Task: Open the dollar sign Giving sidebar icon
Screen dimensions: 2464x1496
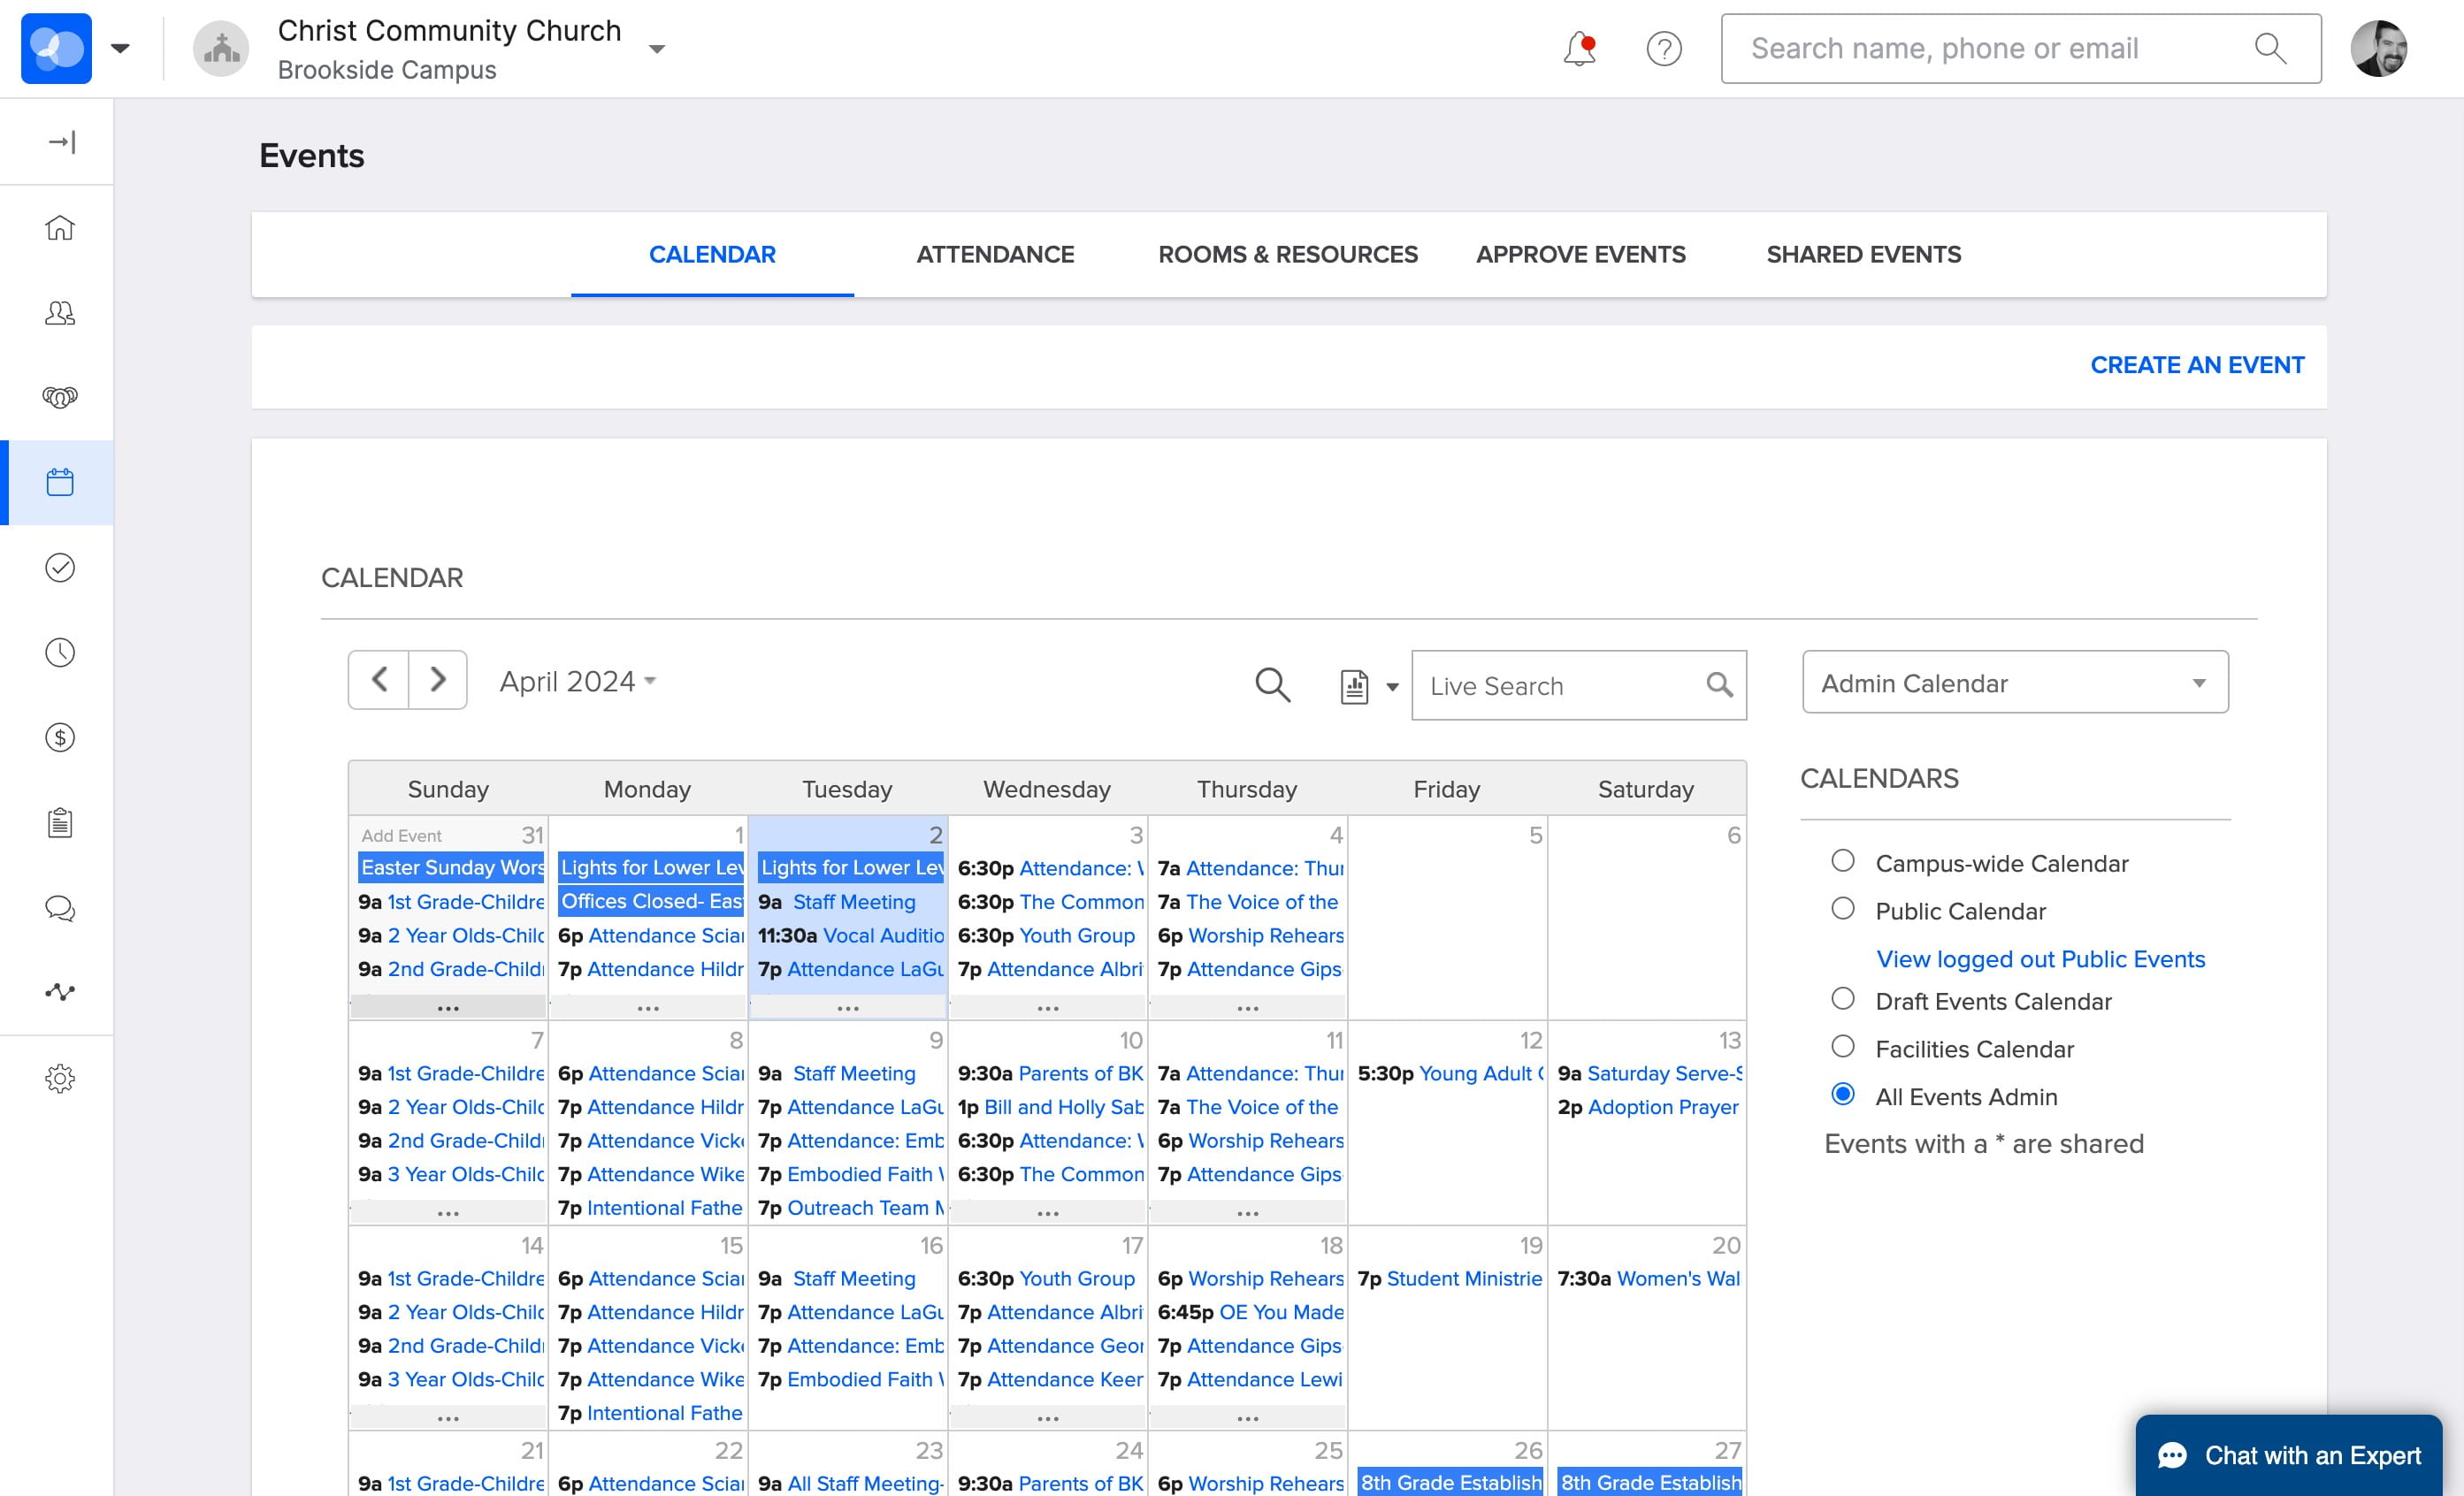Action: pyautogui.click(x=60, y=737)
